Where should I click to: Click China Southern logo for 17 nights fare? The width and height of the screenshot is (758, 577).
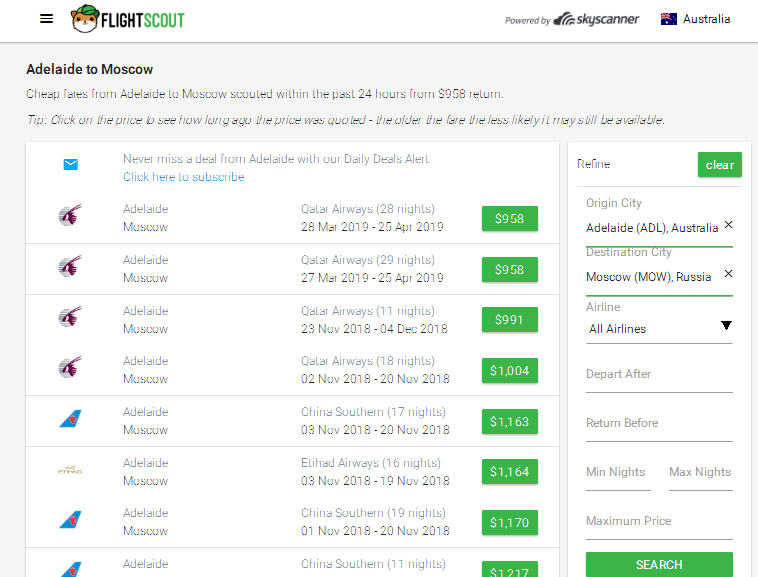(71, 419)
